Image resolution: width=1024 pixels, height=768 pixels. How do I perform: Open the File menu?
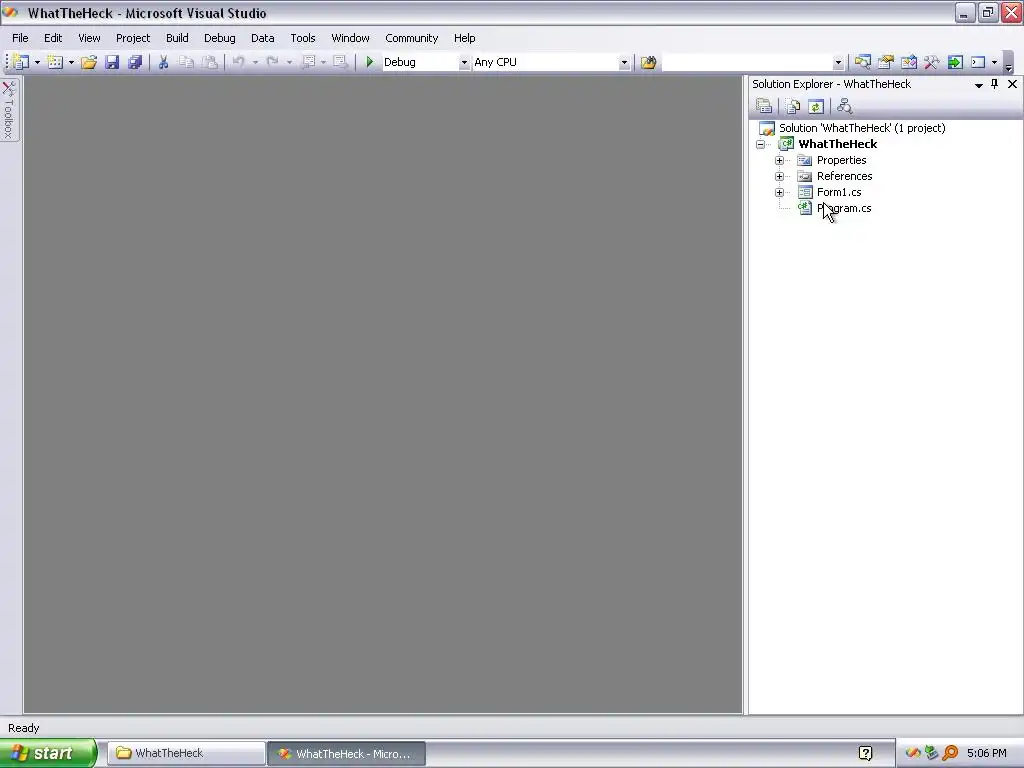click(x=20, y=38)
